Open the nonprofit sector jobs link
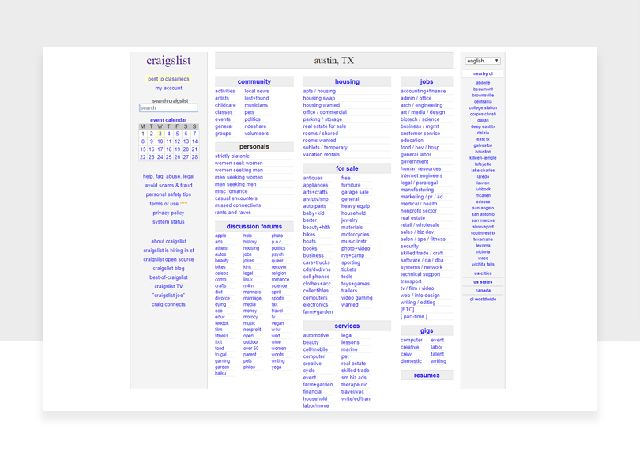The image size is (640, 456). [x=419, y=211]
